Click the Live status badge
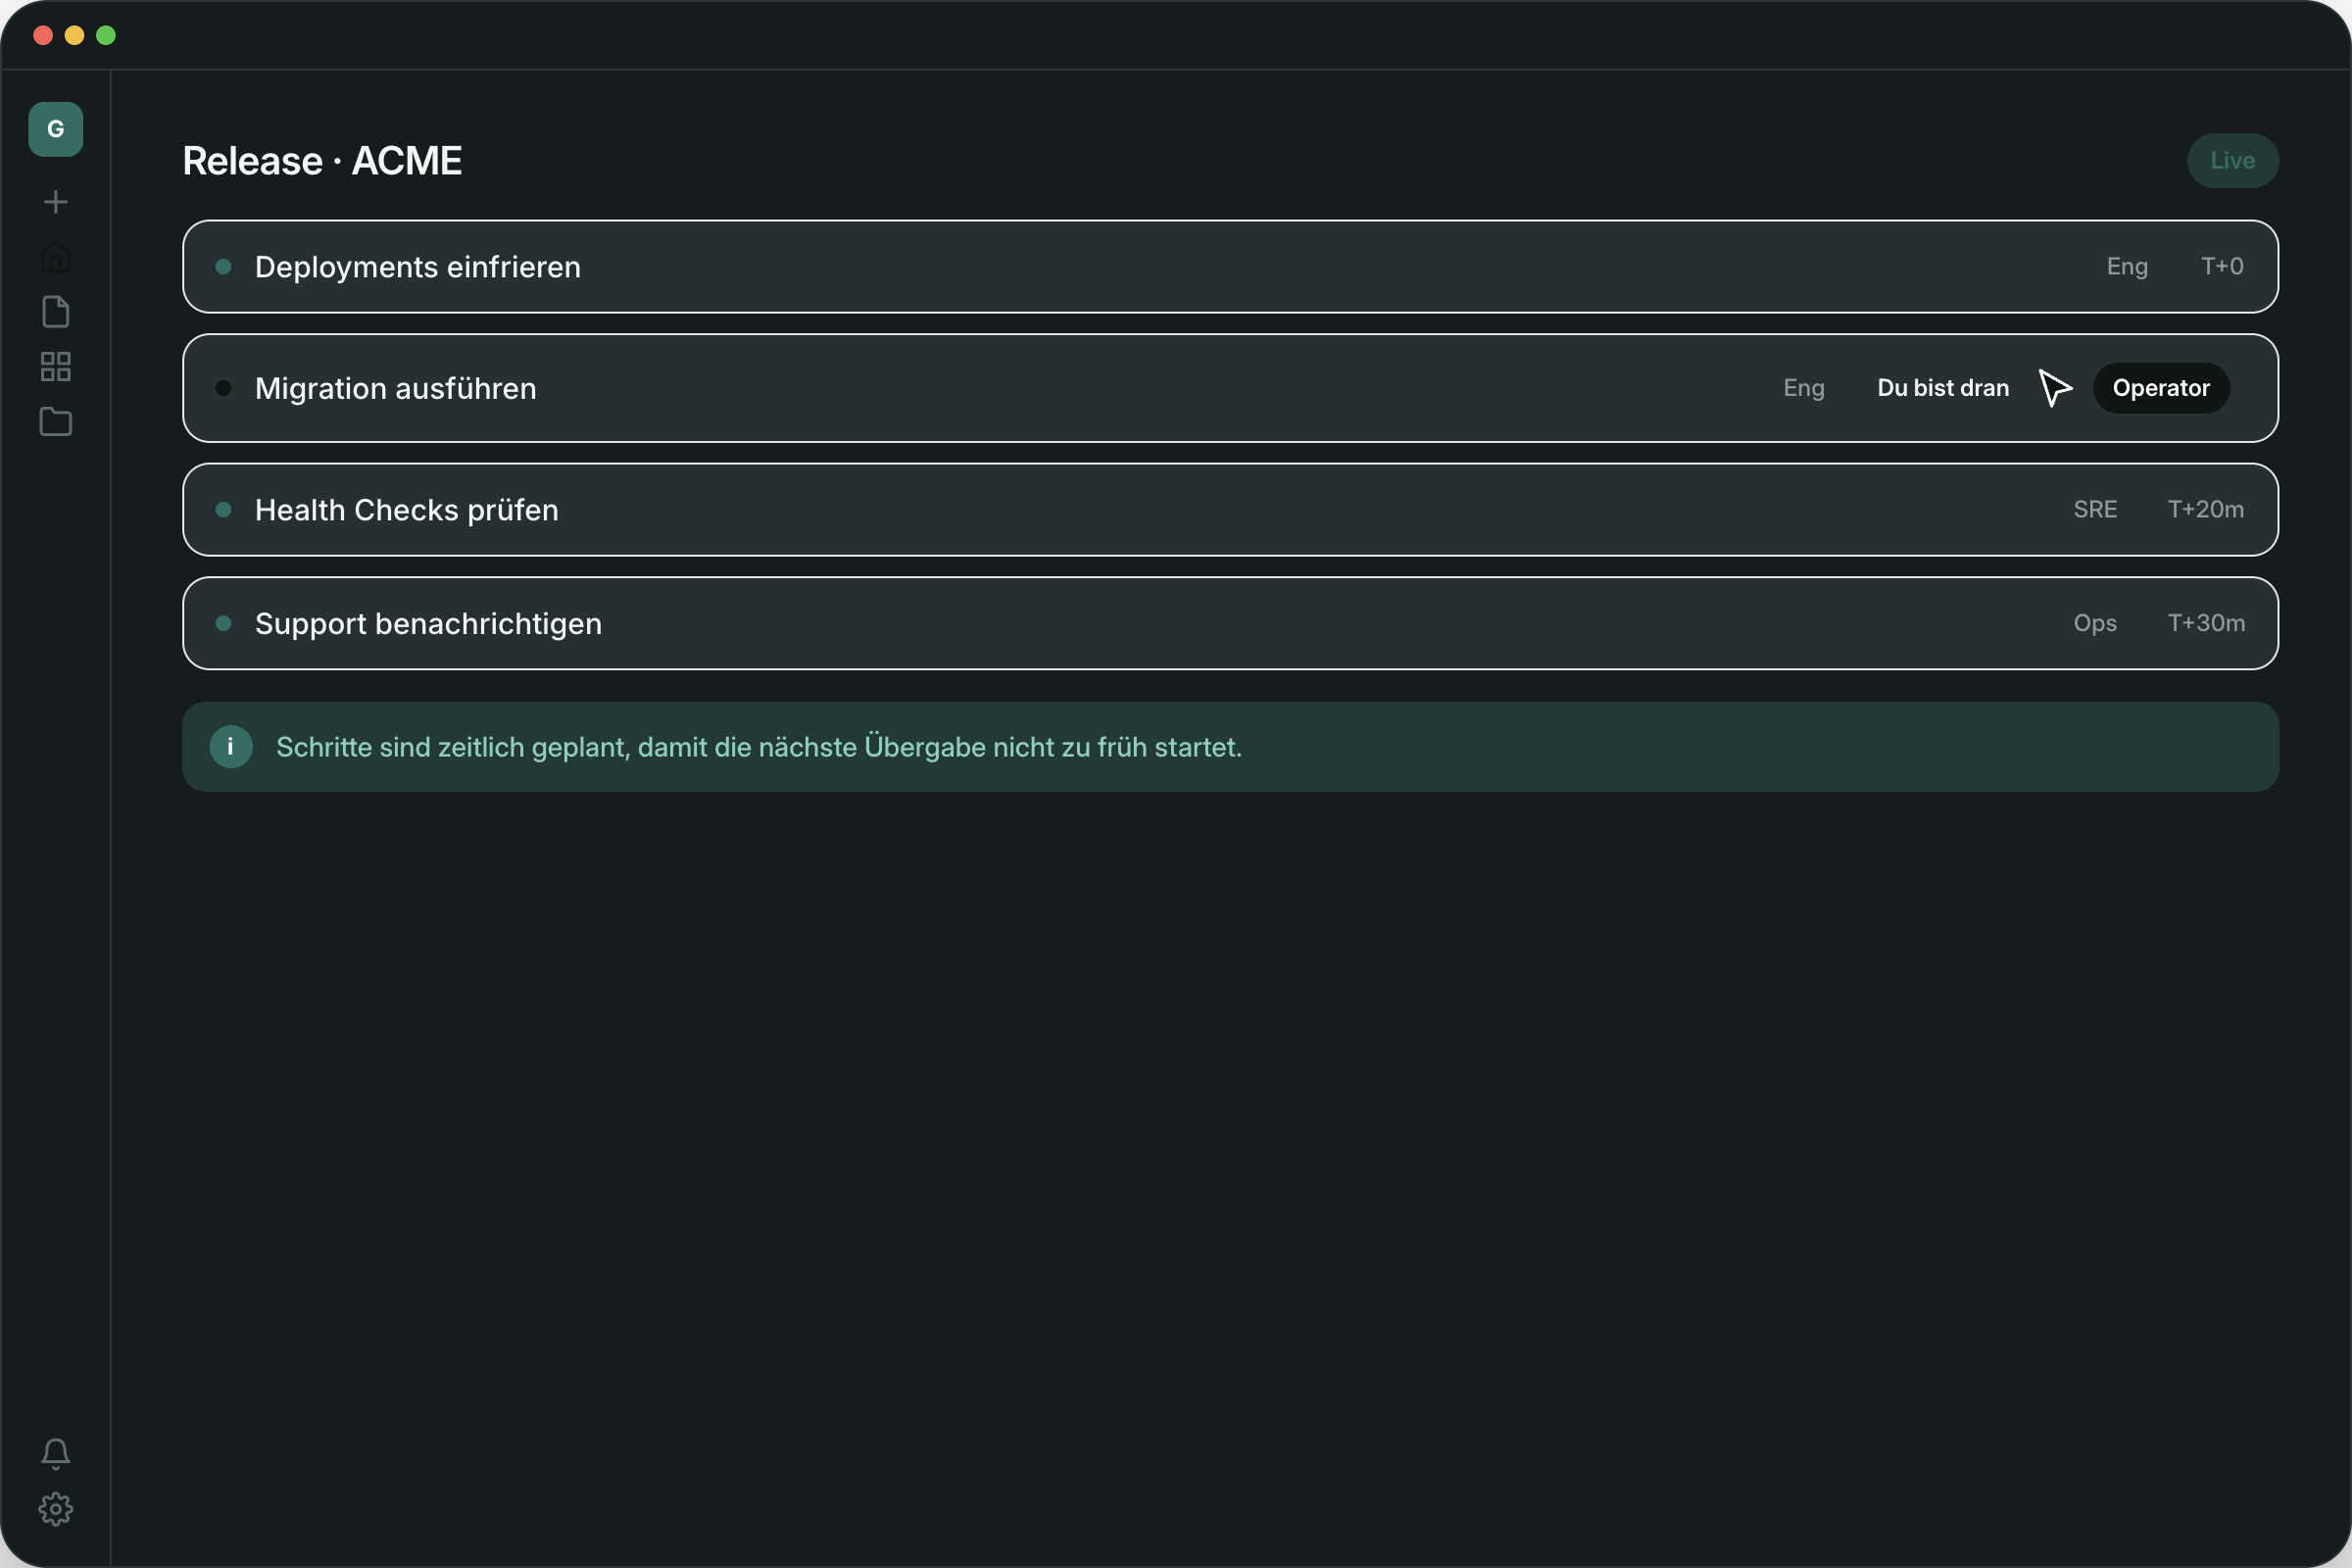 tap(2232, 161)
